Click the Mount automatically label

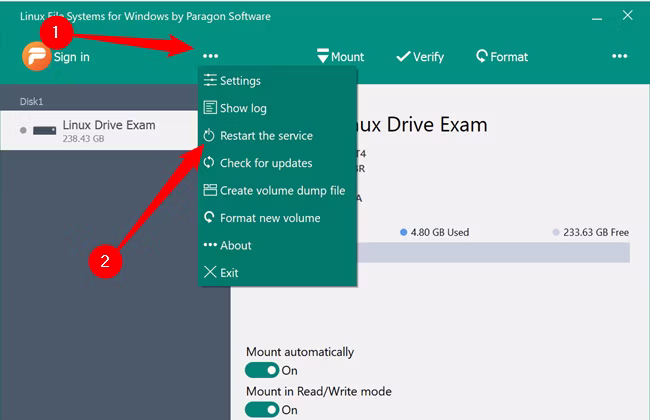(x=300, y=352)
